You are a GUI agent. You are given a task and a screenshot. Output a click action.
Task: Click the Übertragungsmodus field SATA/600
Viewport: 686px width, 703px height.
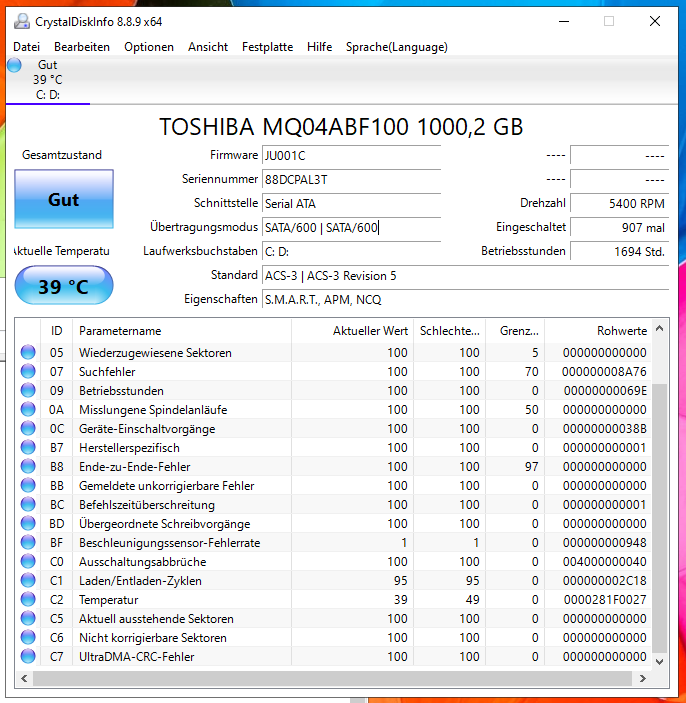352,228
